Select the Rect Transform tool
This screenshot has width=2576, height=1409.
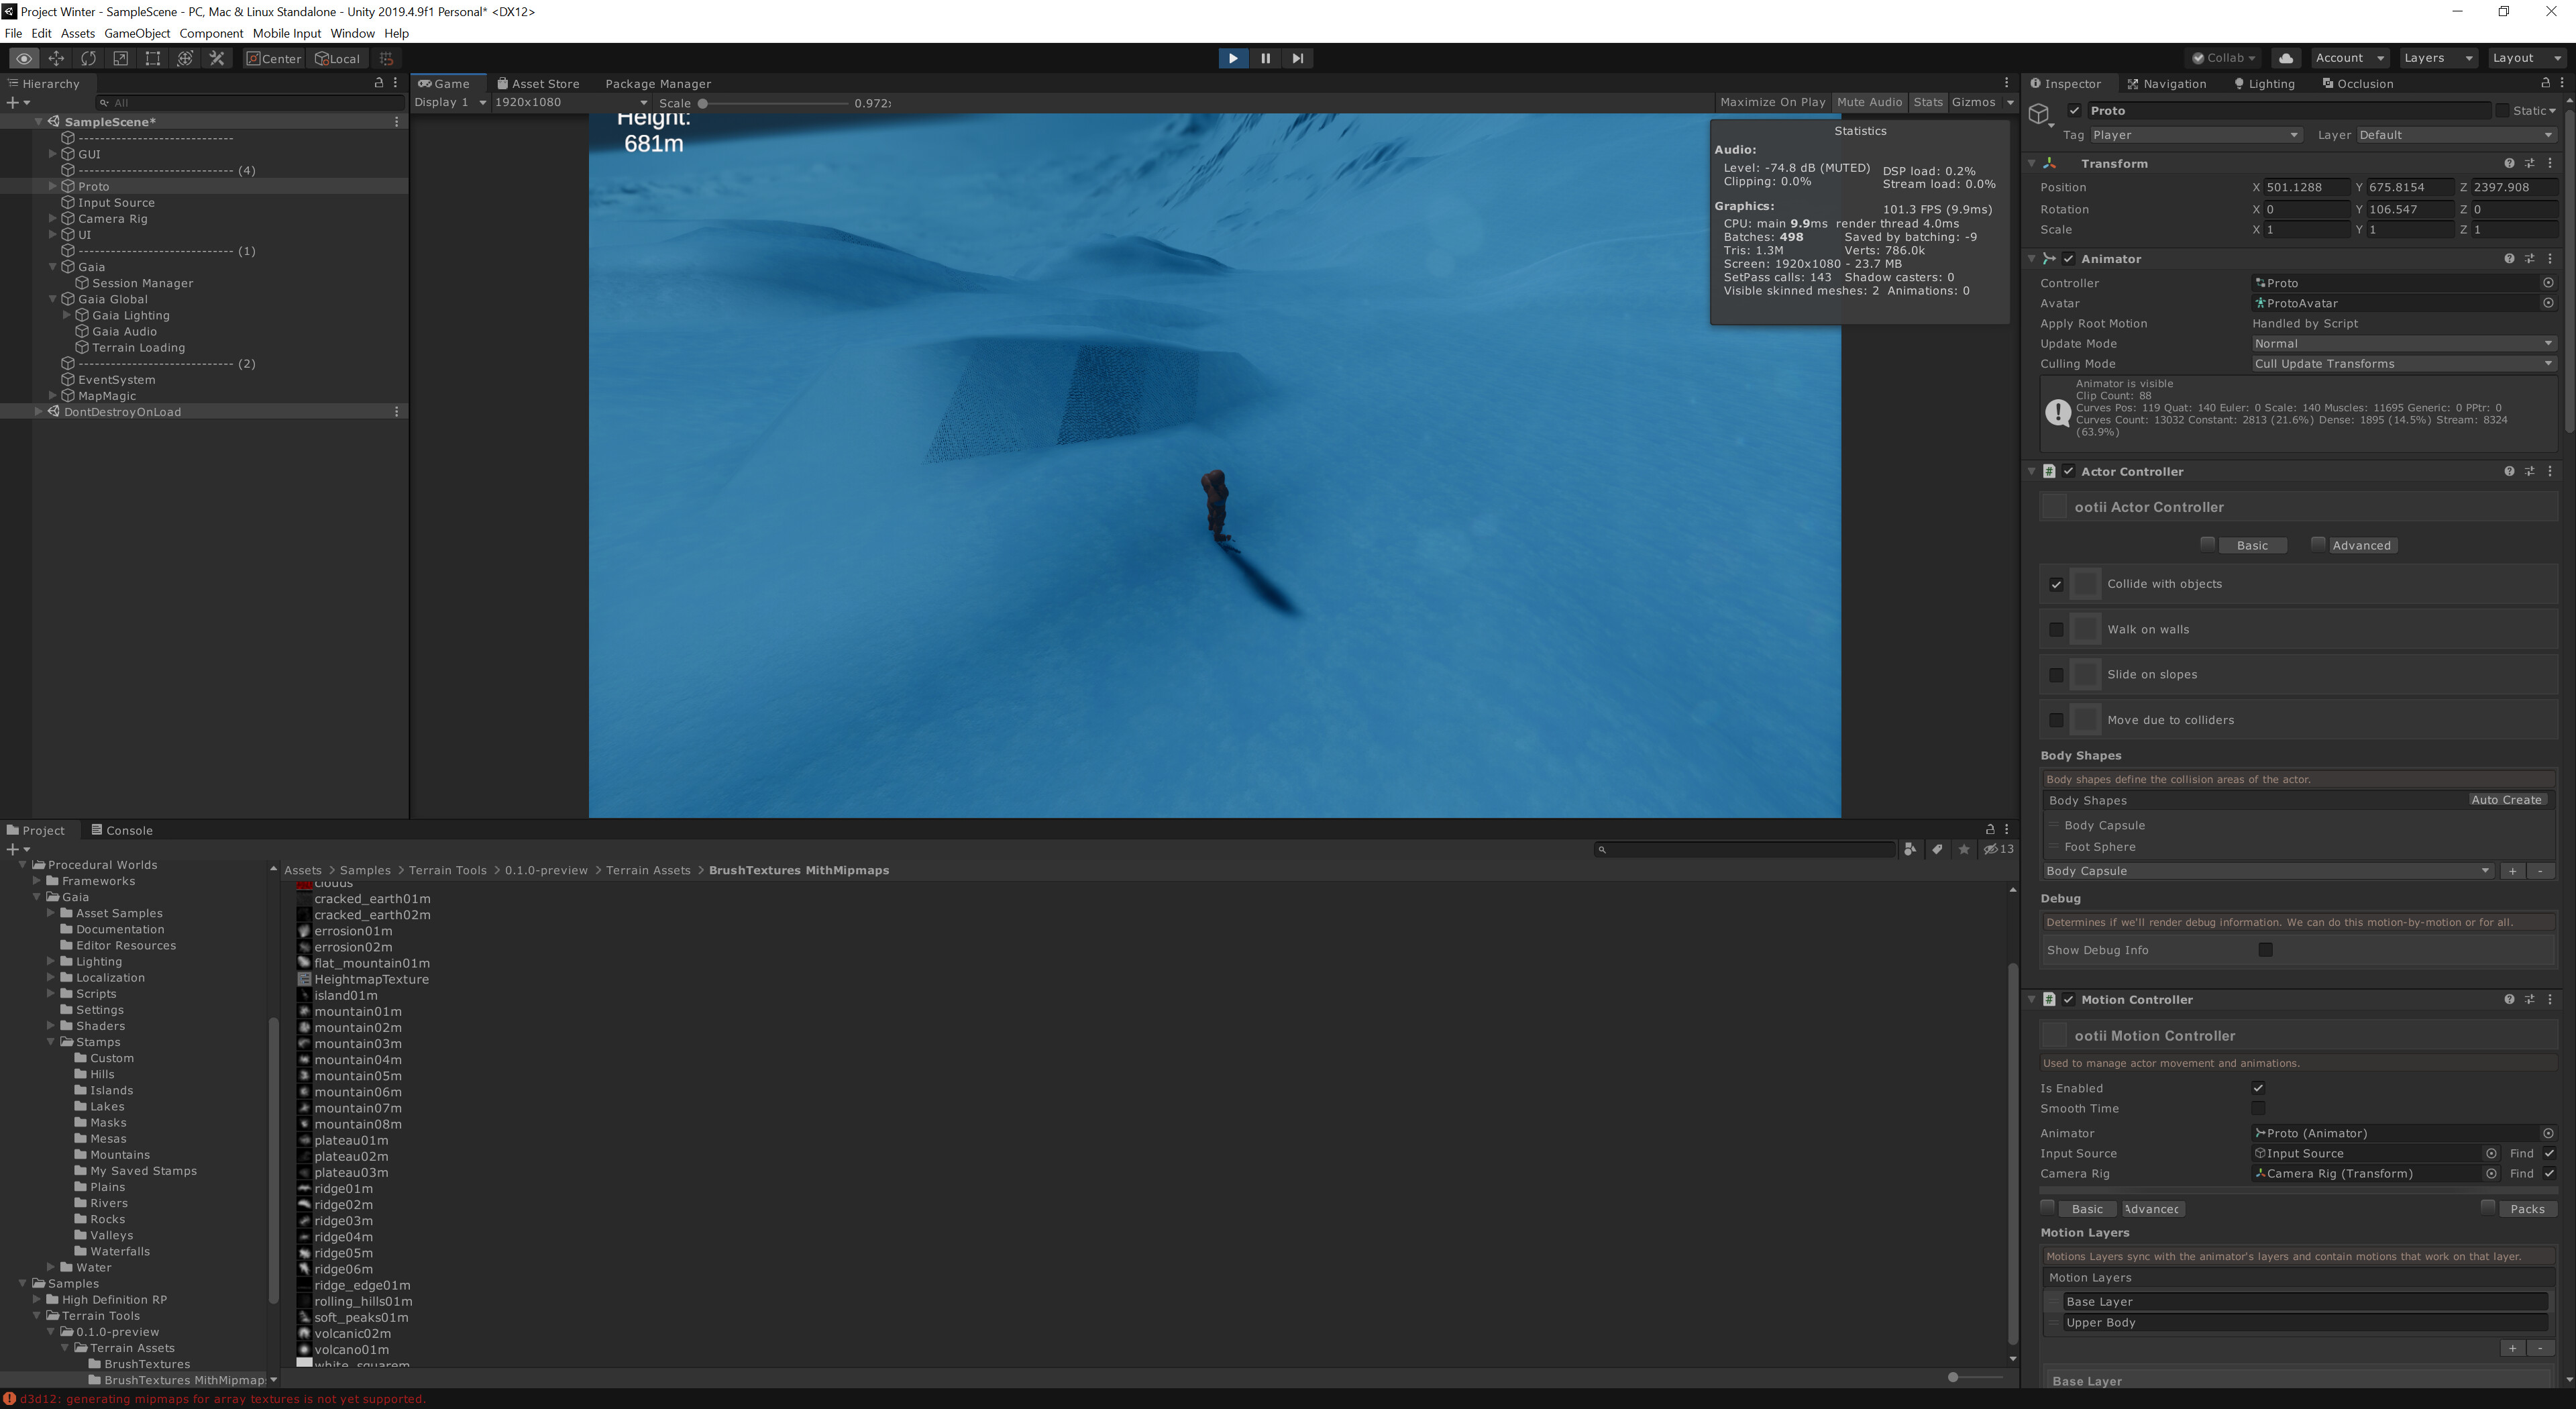(153, 58)
